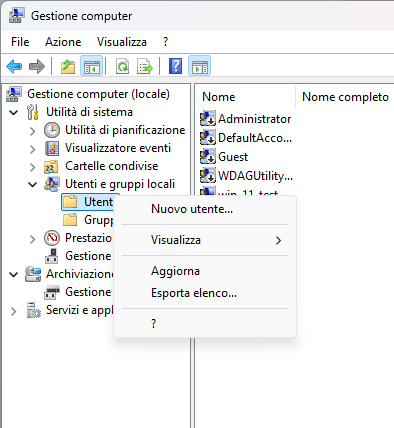This screenshot has width=394, height=428.
Task: Click the Utenti e gruppi locali icon
Action: 52,184
